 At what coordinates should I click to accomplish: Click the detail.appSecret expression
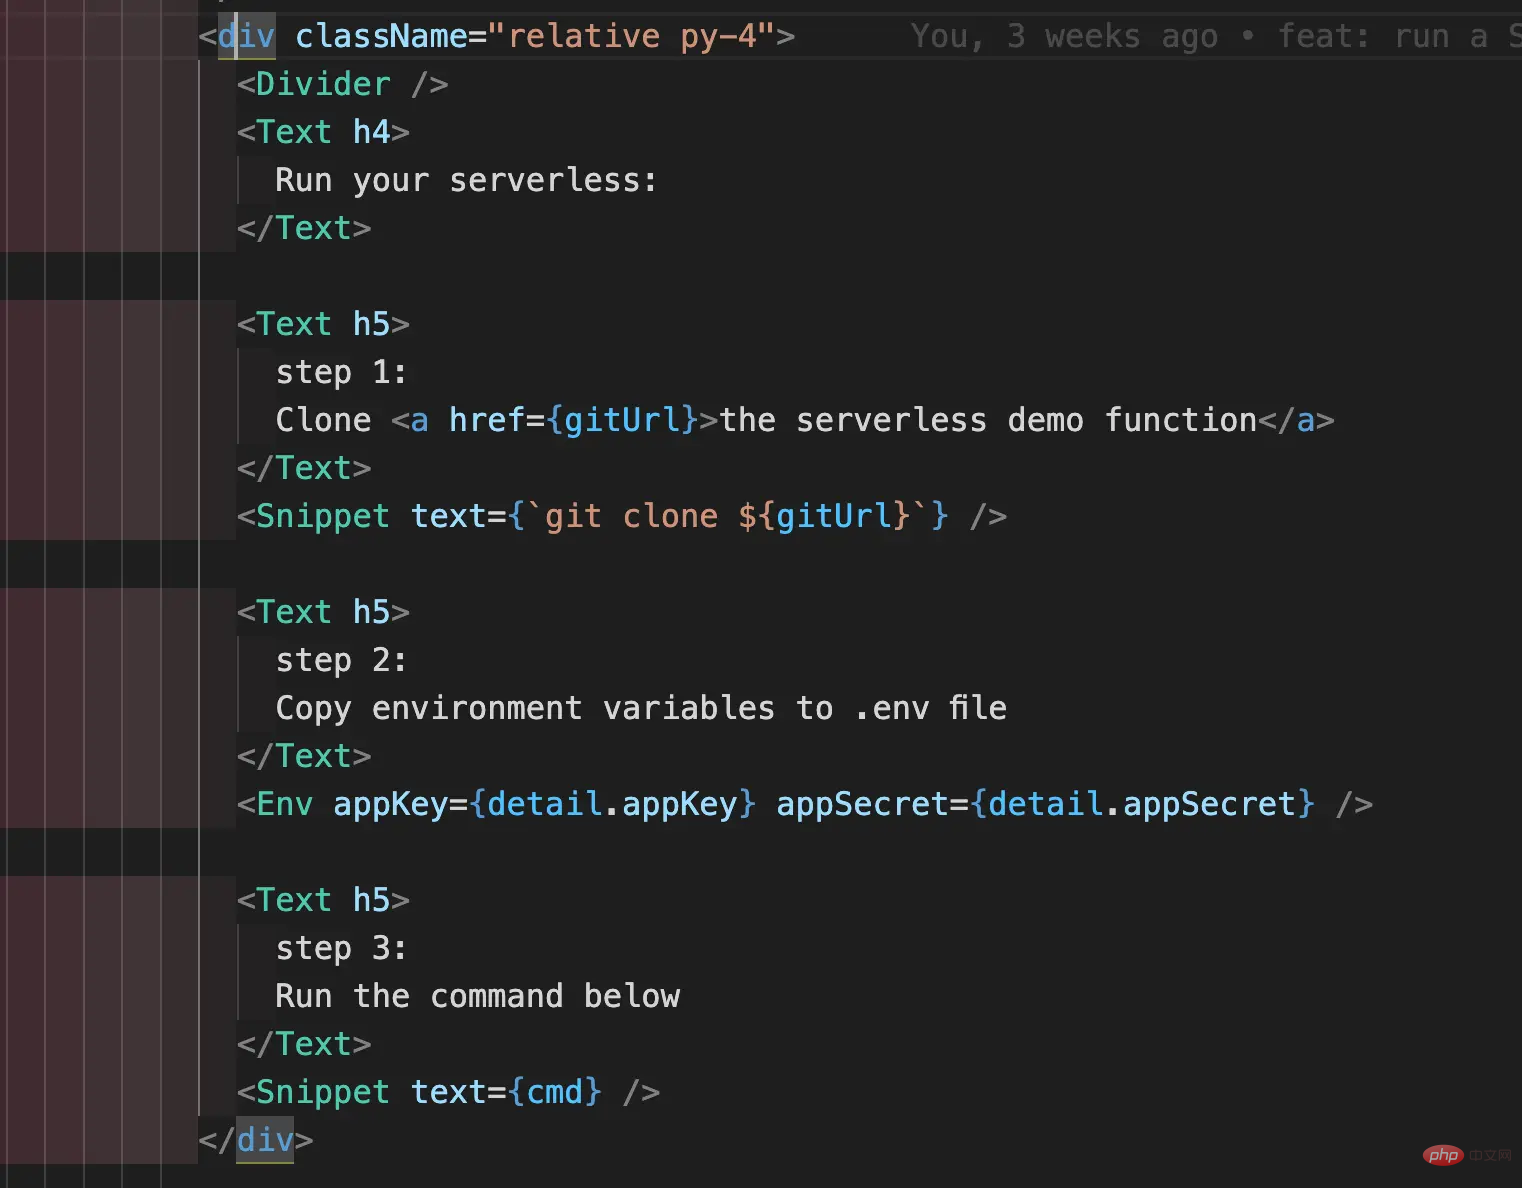click(x=1142, y=805)
